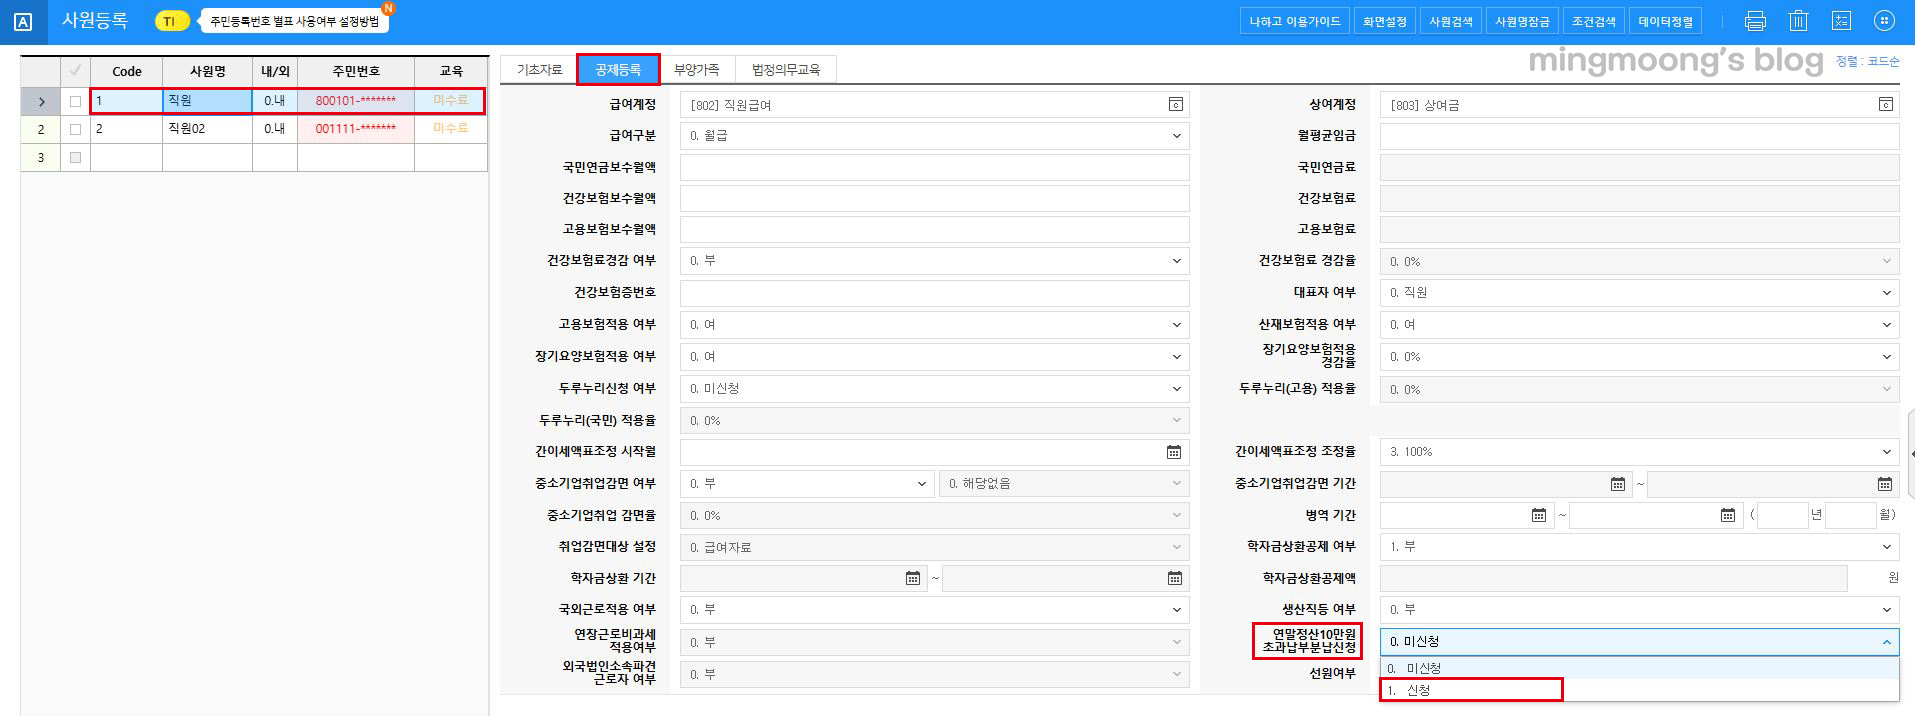Open the four-dot more menu icon

pyautogui.click(x=1883, y=21)
